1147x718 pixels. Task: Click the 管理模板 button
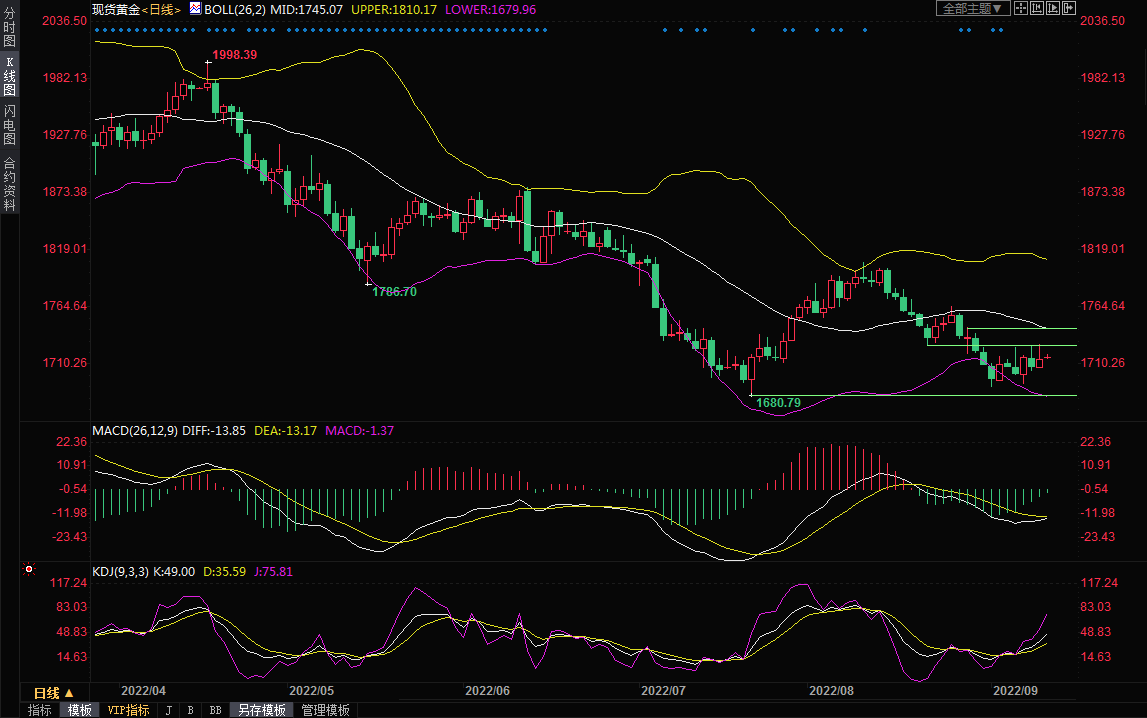(325, 710)
